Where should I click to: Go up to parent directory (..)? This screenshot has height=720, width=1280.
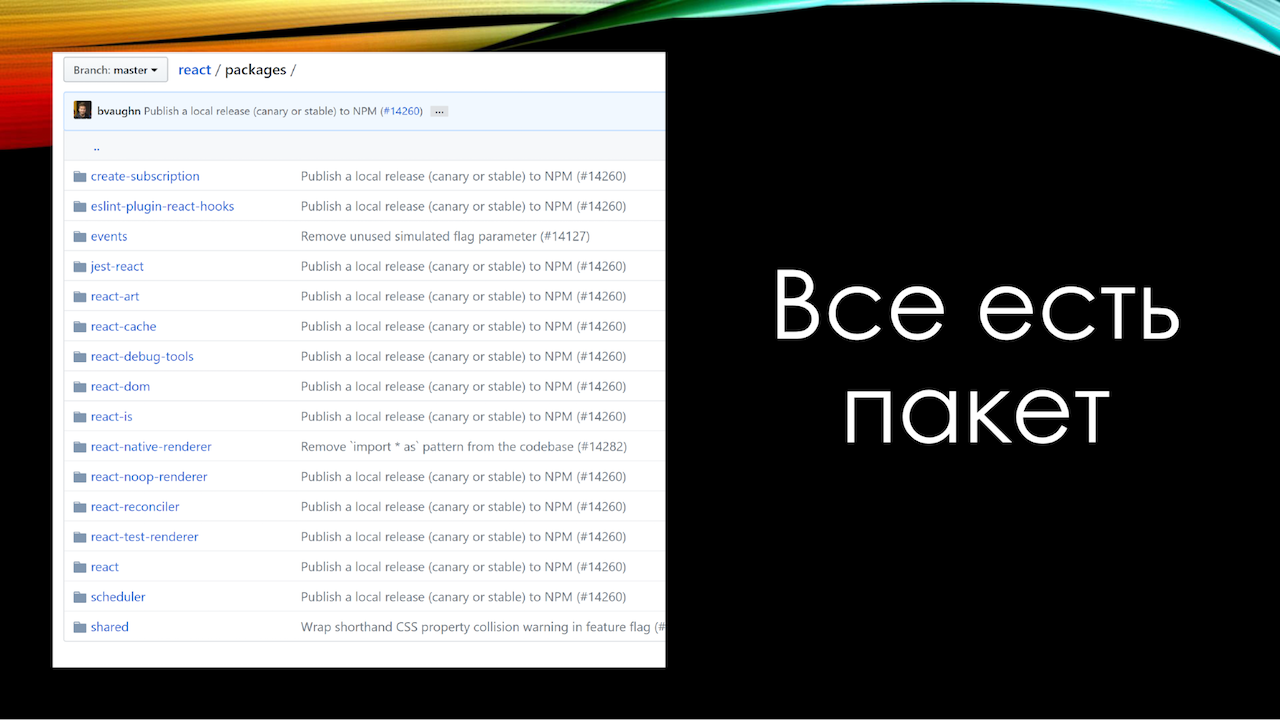96,146
